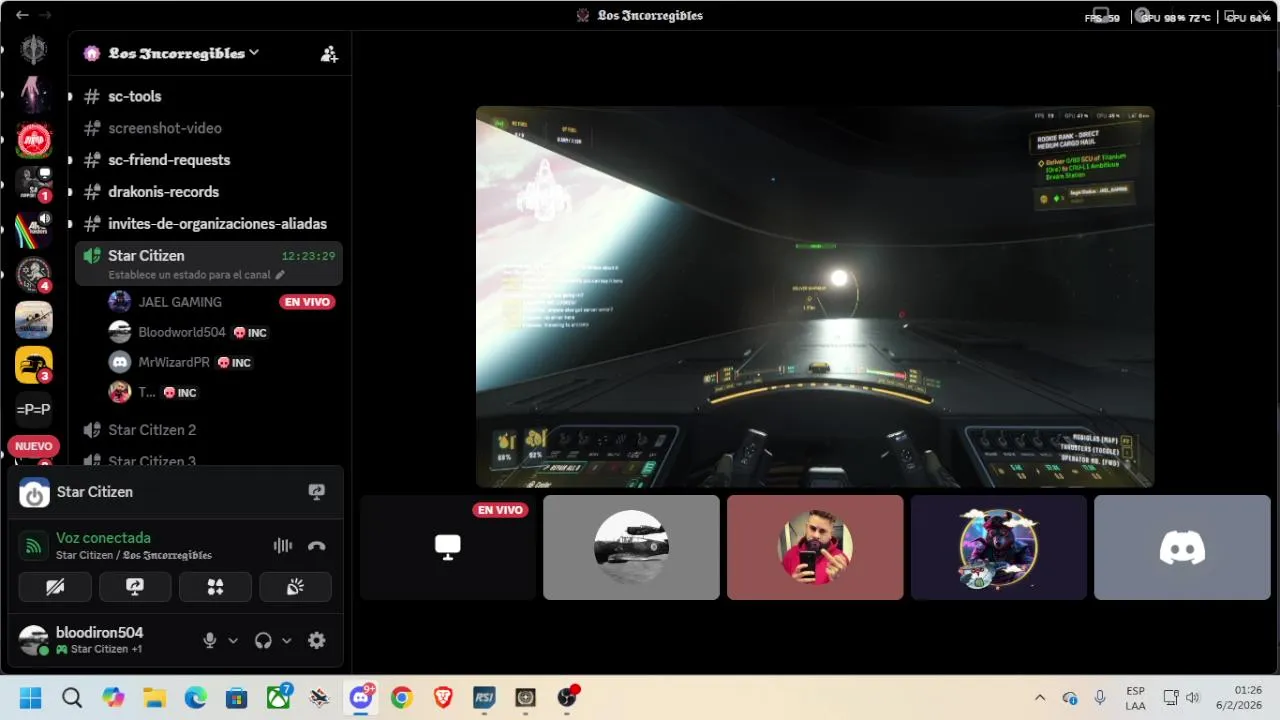
Task: Click the NUEVO unread mentions pill
Action: click(34, 446)
